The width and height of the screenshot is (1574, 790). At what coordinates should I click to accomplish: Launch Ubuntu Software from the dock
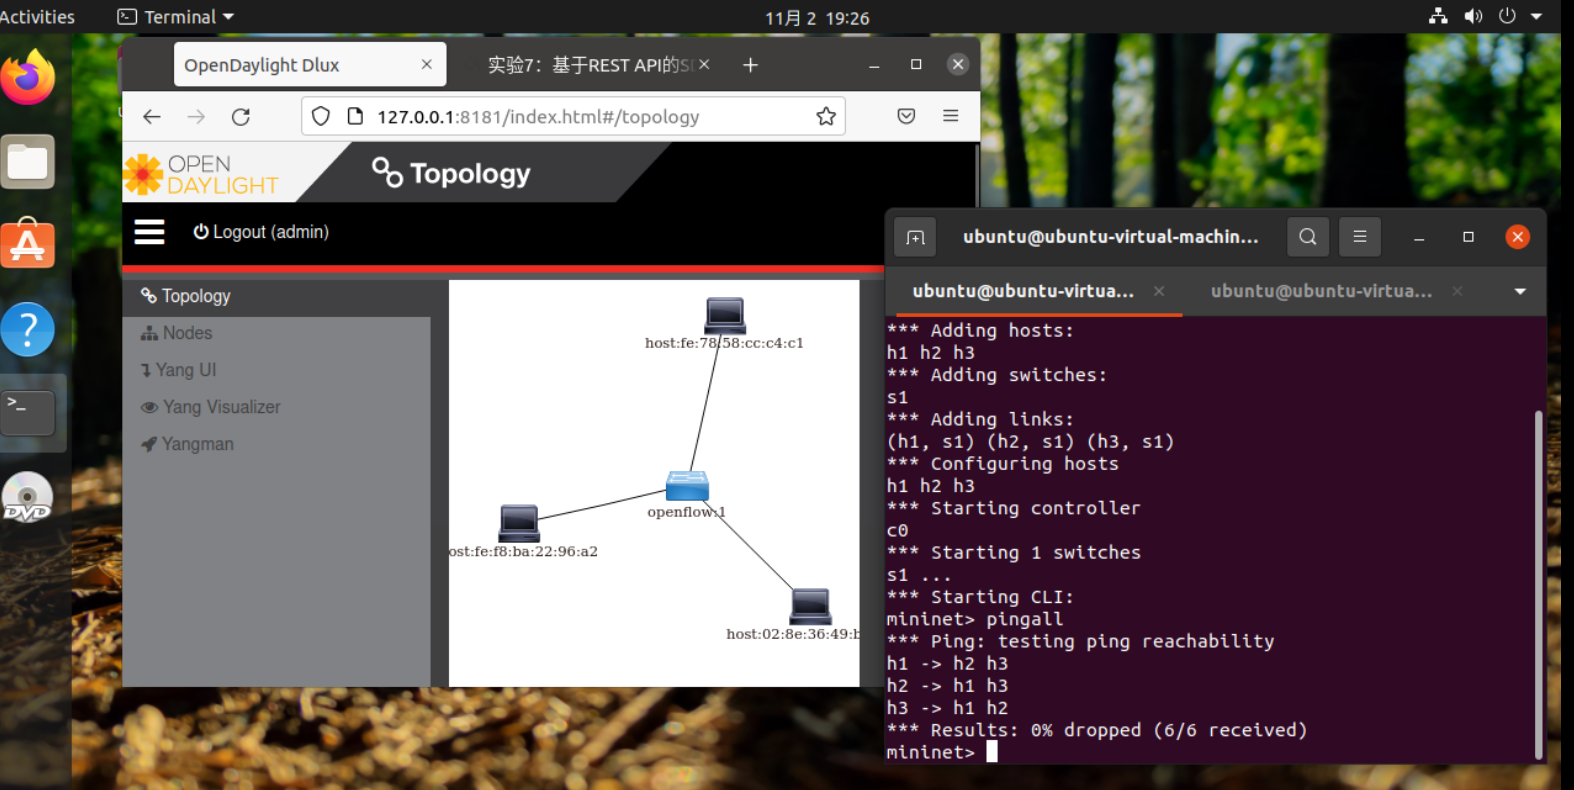point(28,245)
